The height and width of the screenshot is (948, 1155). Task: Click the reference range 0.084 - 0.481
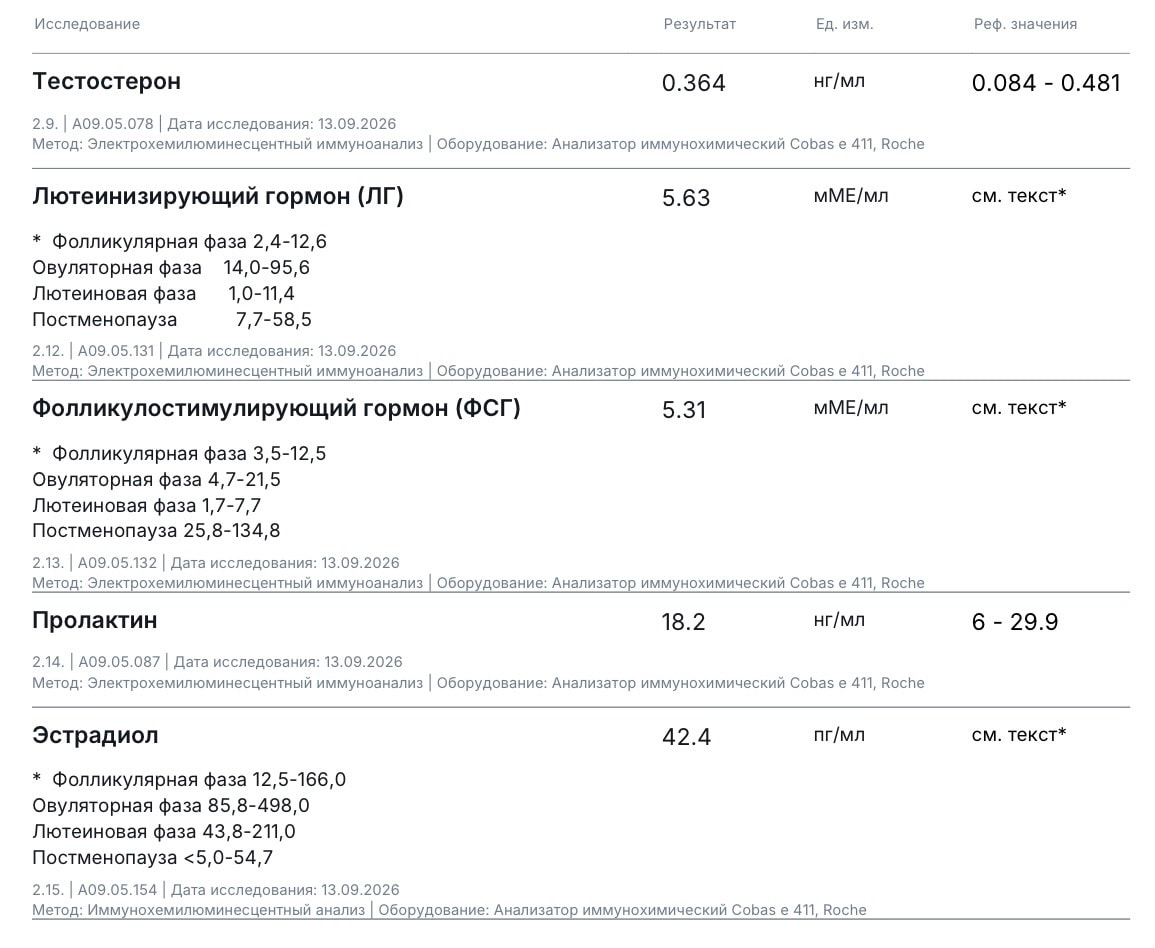click(x=1046, y=82)
